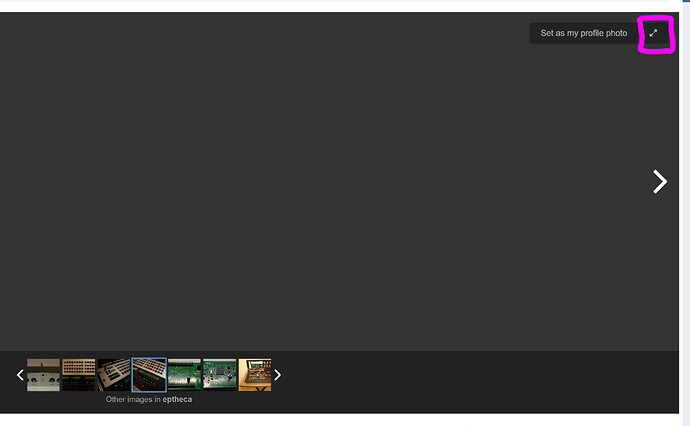Click 'Set as my profile photo'
The width and height of the screenshot is (690, 426).
point(584,33)
